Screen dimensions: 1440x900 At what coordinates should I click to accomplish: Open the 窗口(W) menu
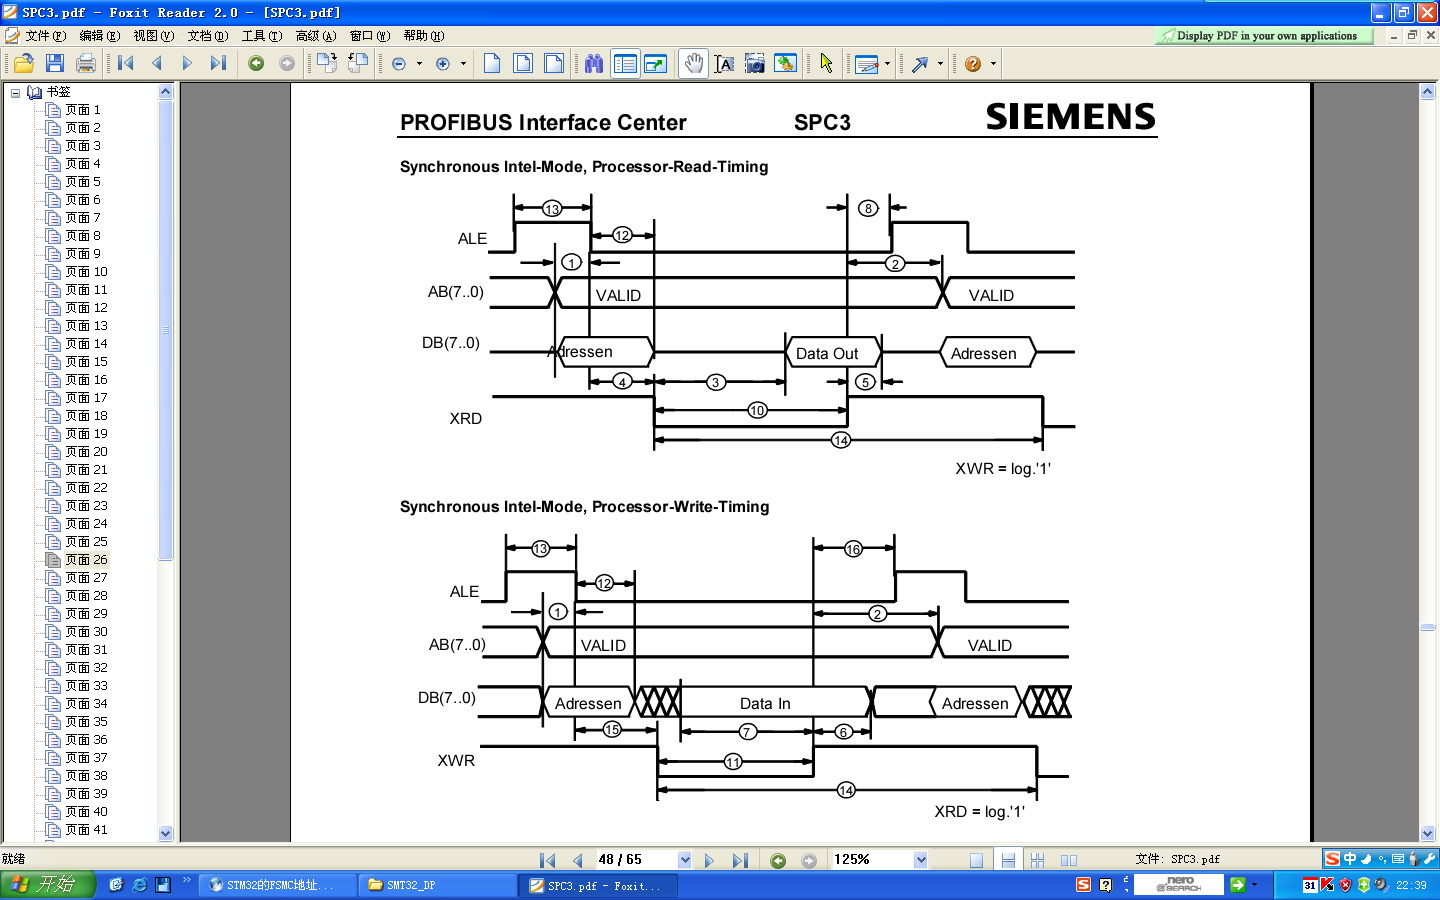[370, 36]
